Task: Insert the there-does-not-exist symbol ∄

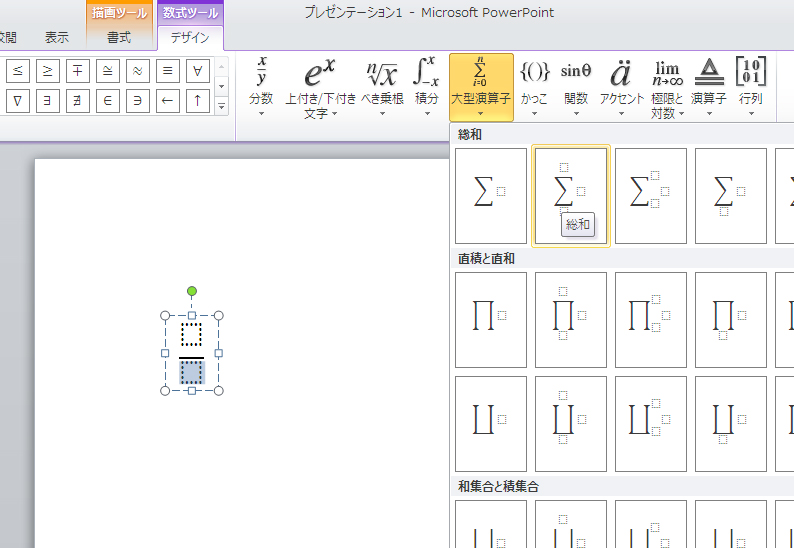Action: (77, 101)
